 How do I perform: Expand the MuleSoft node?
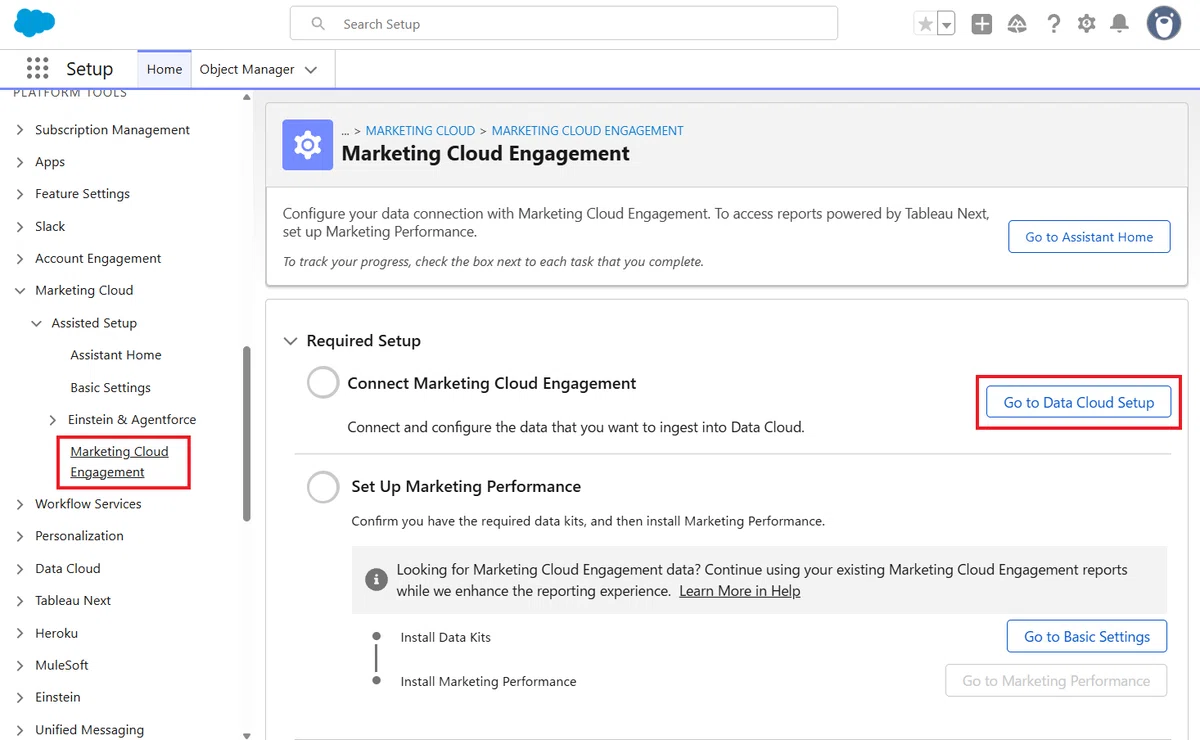[20, 665]
